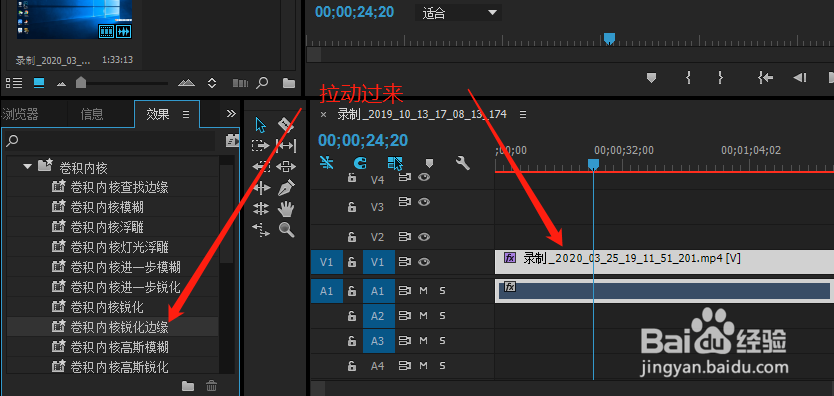Screen dimensions: 834x396
Task: Select the sequence tab 录制_2019_10_13_17_08_13_174
Action: pyautogui.click(x=422, y=114)
